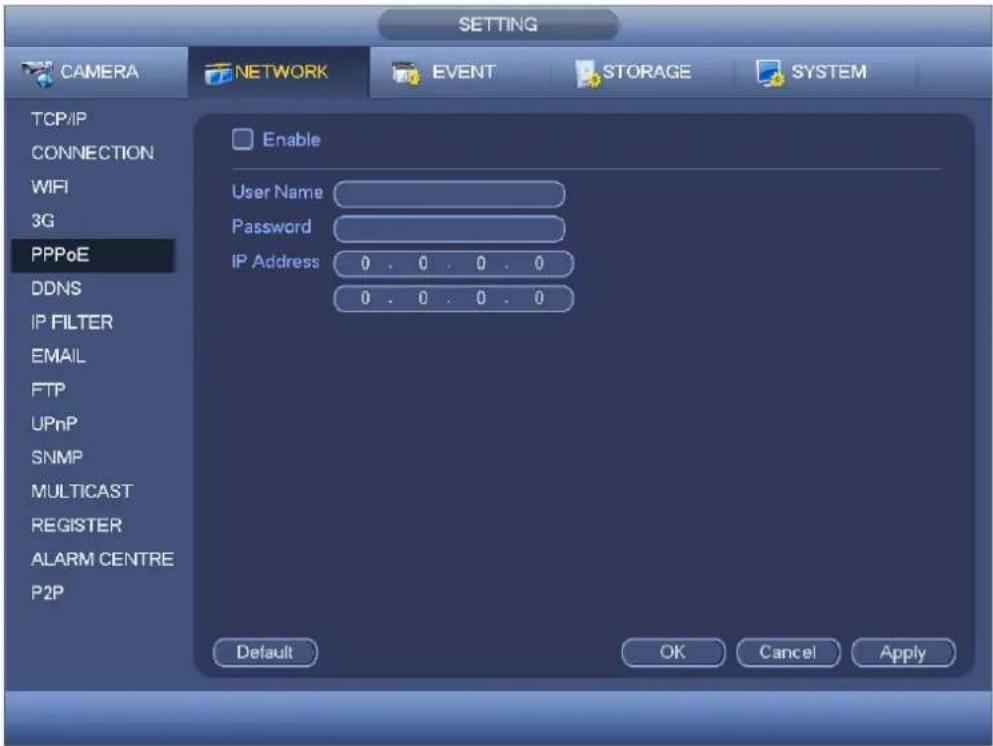The height and width of the screenshot is (746, 993).
Task: Tick the Enable checkbox for PPPoE
Action: (243, 139)
